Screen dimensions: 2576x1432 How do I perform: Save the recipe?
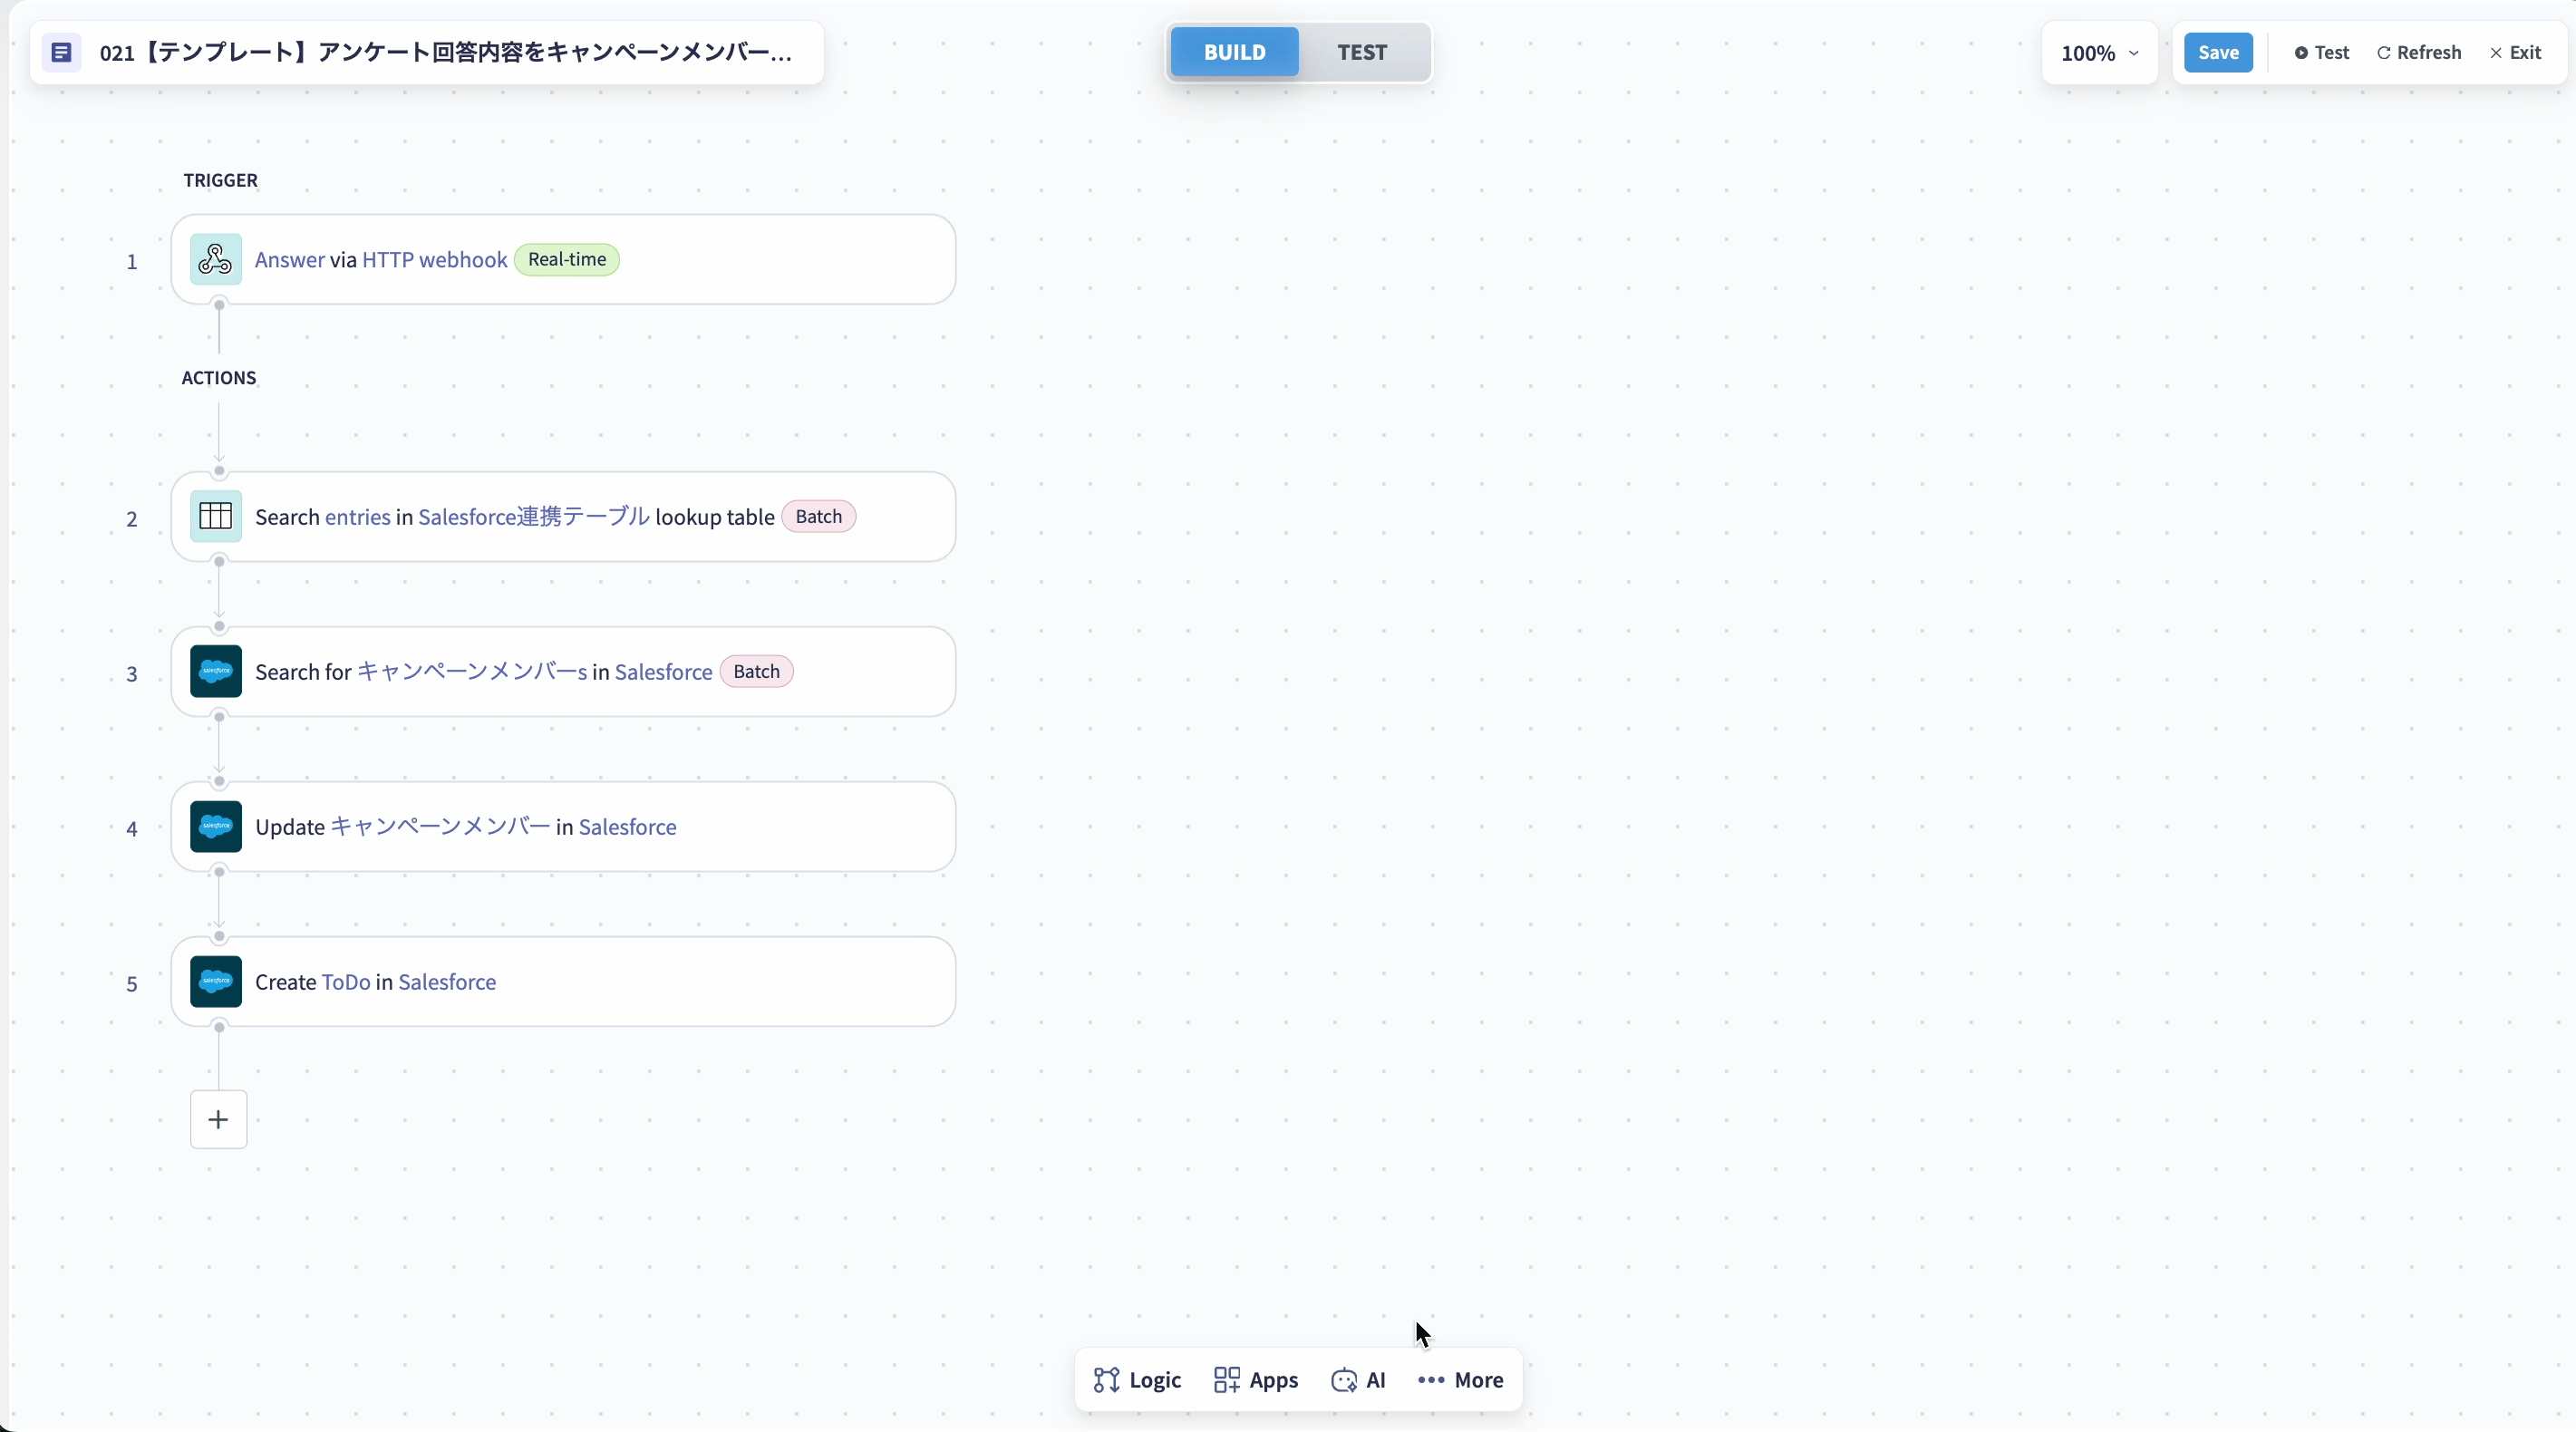point(2218,53)
